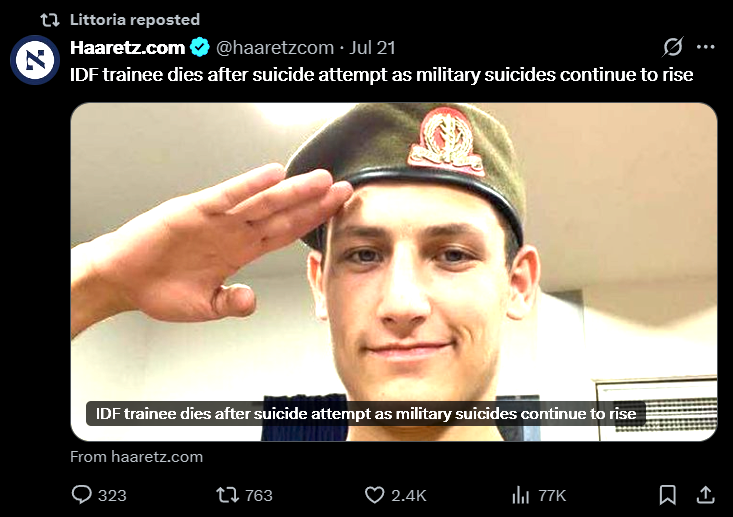
Task: Repost this Haaretz tweet
Action: coord(228,495)
